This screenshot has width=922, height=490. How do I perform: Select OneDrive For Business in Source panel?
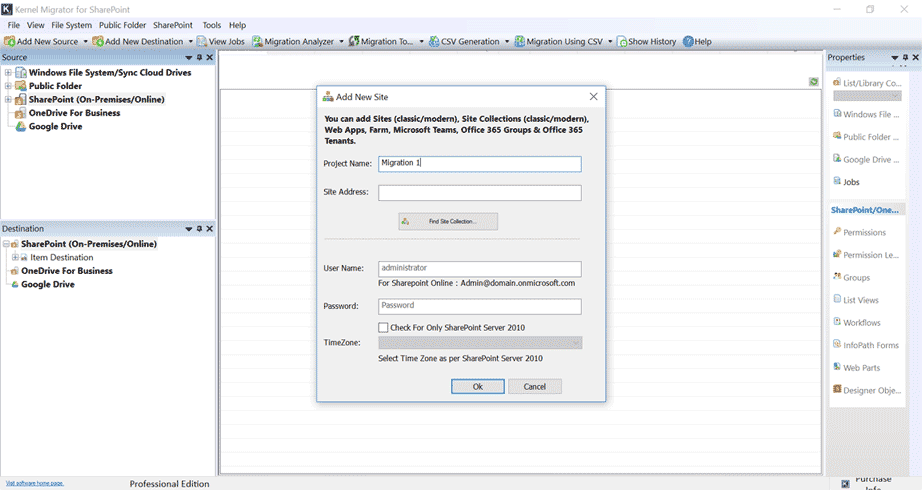click(74, 113)
